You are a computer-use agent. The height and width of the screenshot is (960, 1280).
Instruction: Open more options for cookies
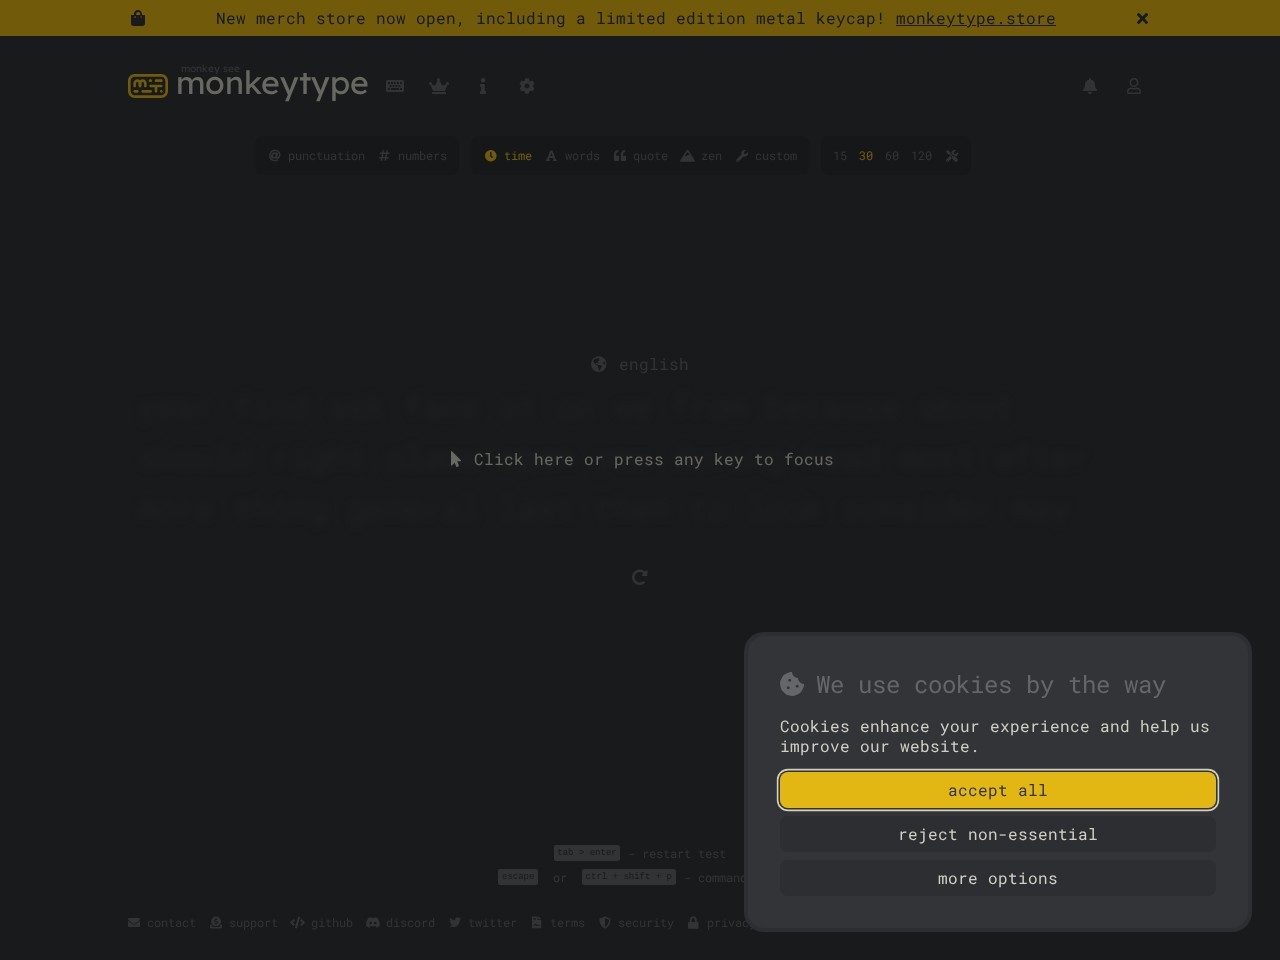(998, 878)
